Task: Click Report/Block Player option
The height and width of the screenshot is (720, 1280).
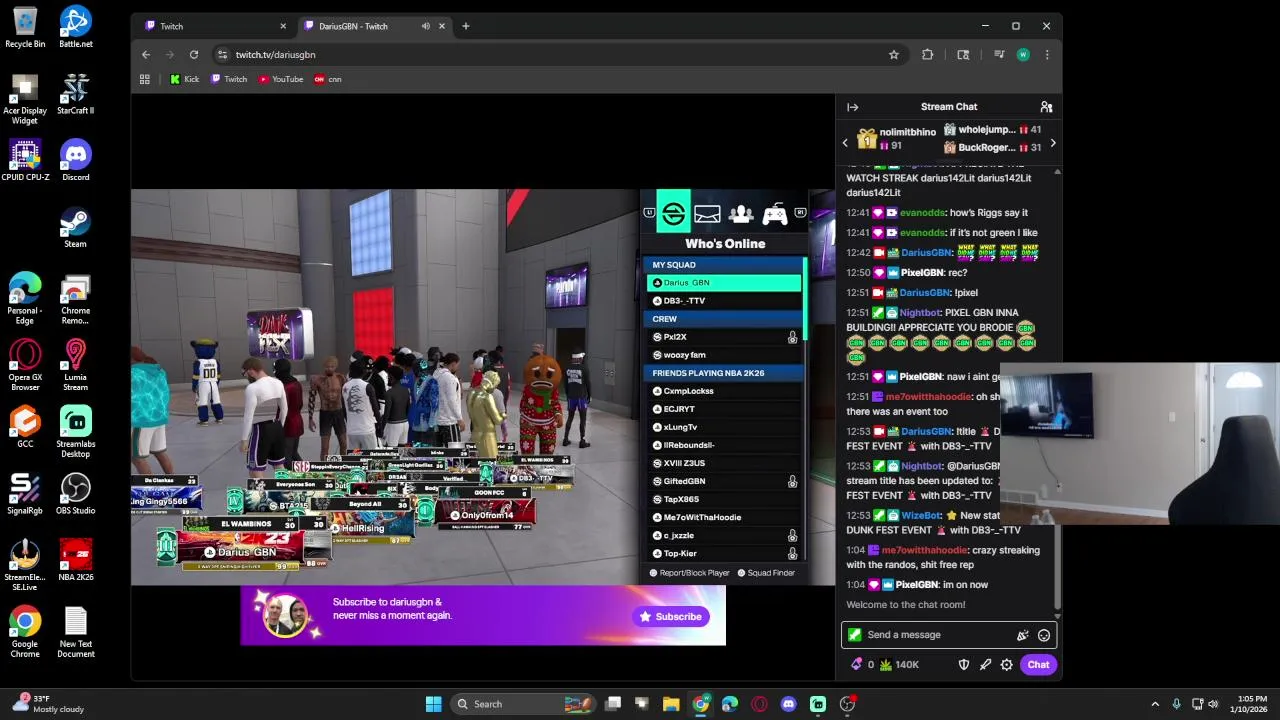Action: click(x=690, y=573)
